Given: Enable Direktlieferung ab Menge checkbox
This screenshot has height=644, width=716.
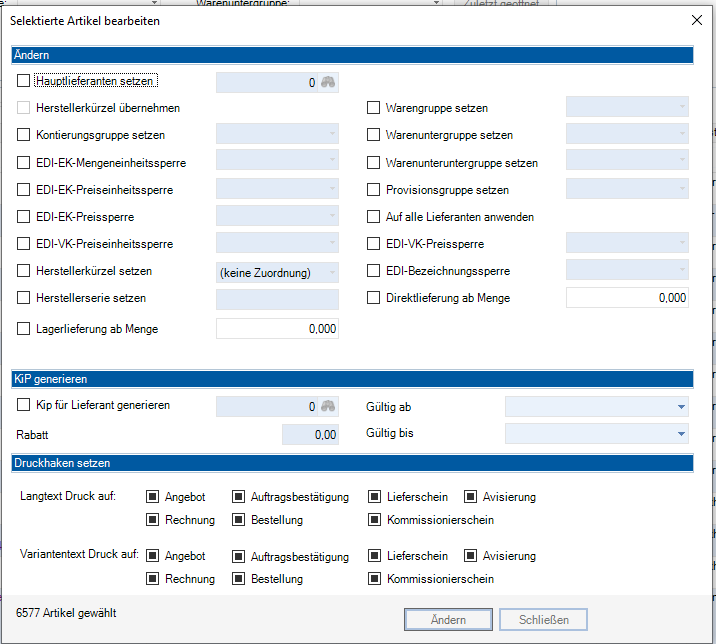Looking at the screenshot, I should click(374, 298).
